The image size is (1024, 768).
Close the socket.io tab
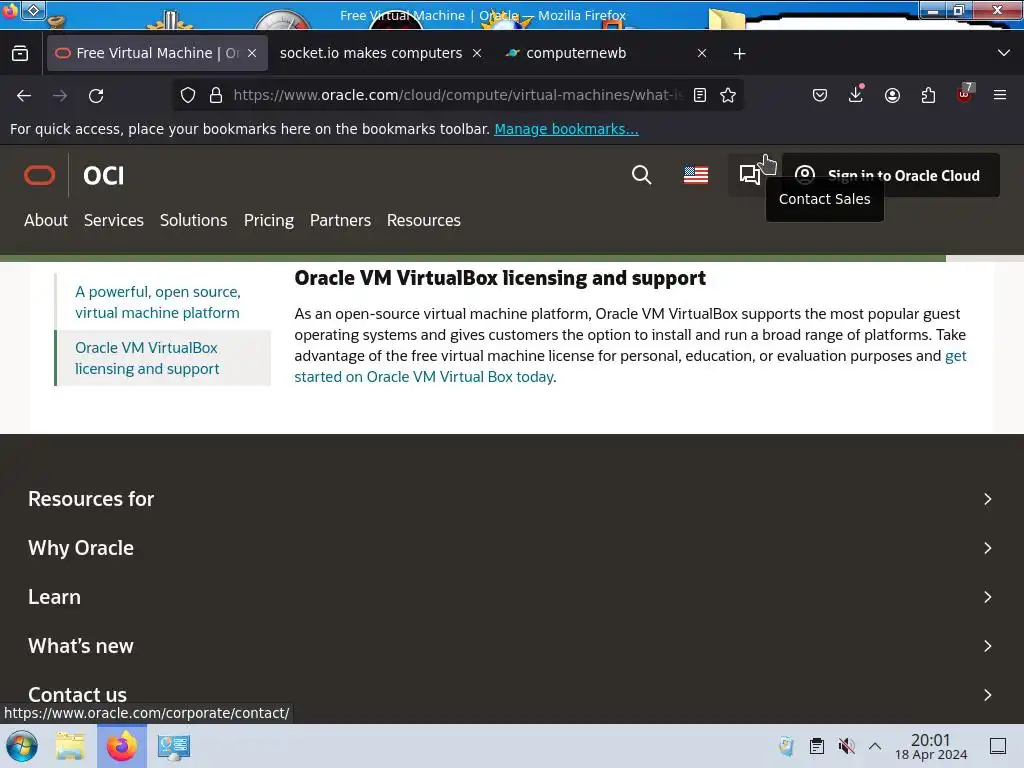click(x=477, y=54)
